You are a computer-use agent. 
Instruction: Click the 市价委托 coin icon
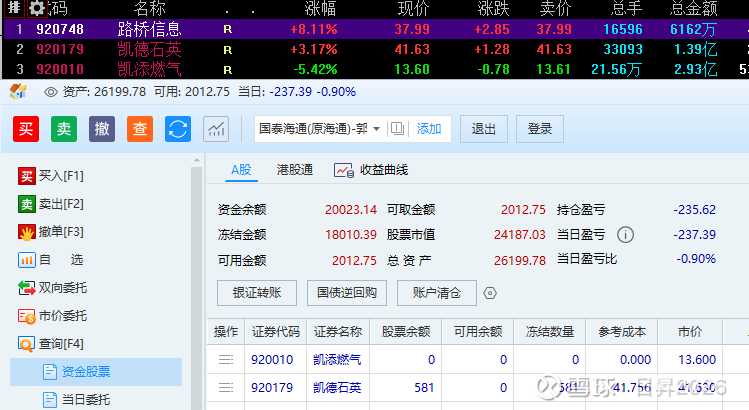tap(27, 316)
